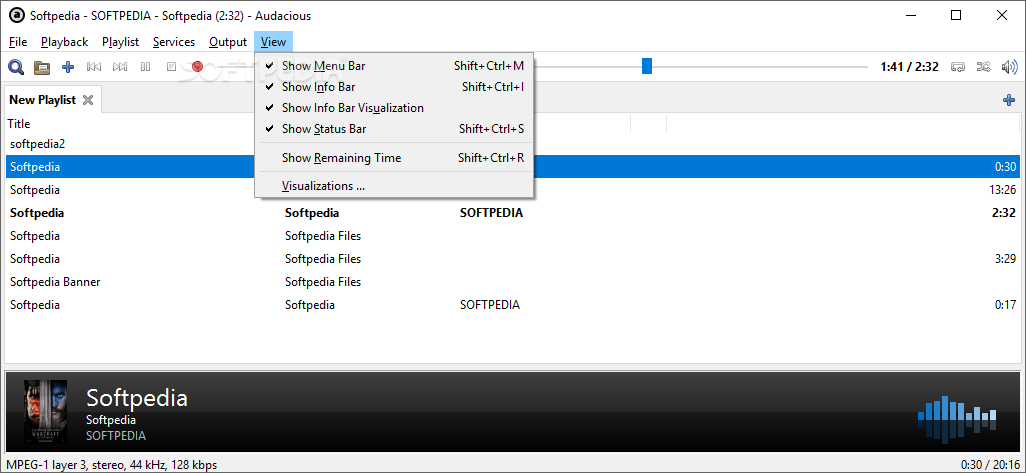This screenshot has height=473, width=1026.
Task: Open the Services menu
Action: (x=173, y=42)
